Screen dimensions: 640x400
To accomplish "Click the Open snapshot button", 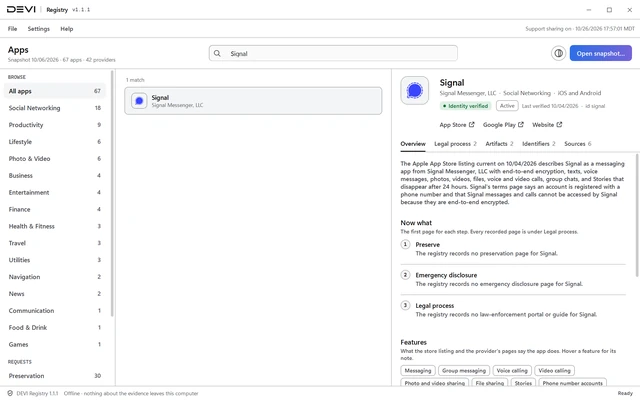I will (600, 53).
